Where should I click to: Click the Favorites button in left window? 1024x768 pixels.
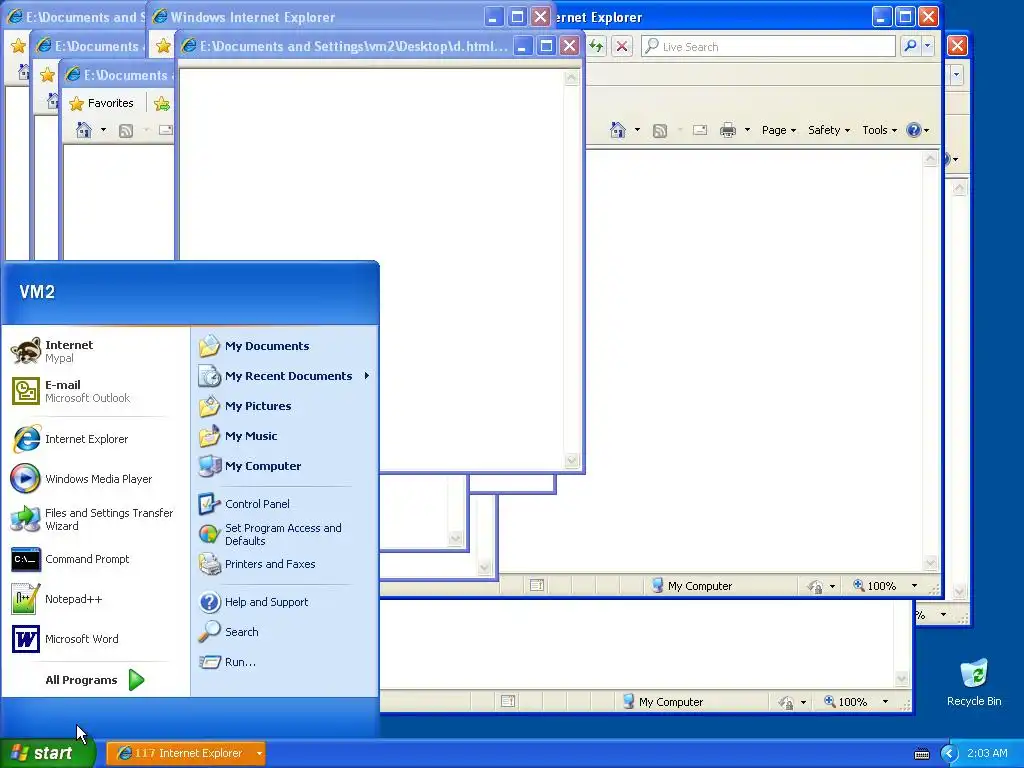(x=102, y=103)
